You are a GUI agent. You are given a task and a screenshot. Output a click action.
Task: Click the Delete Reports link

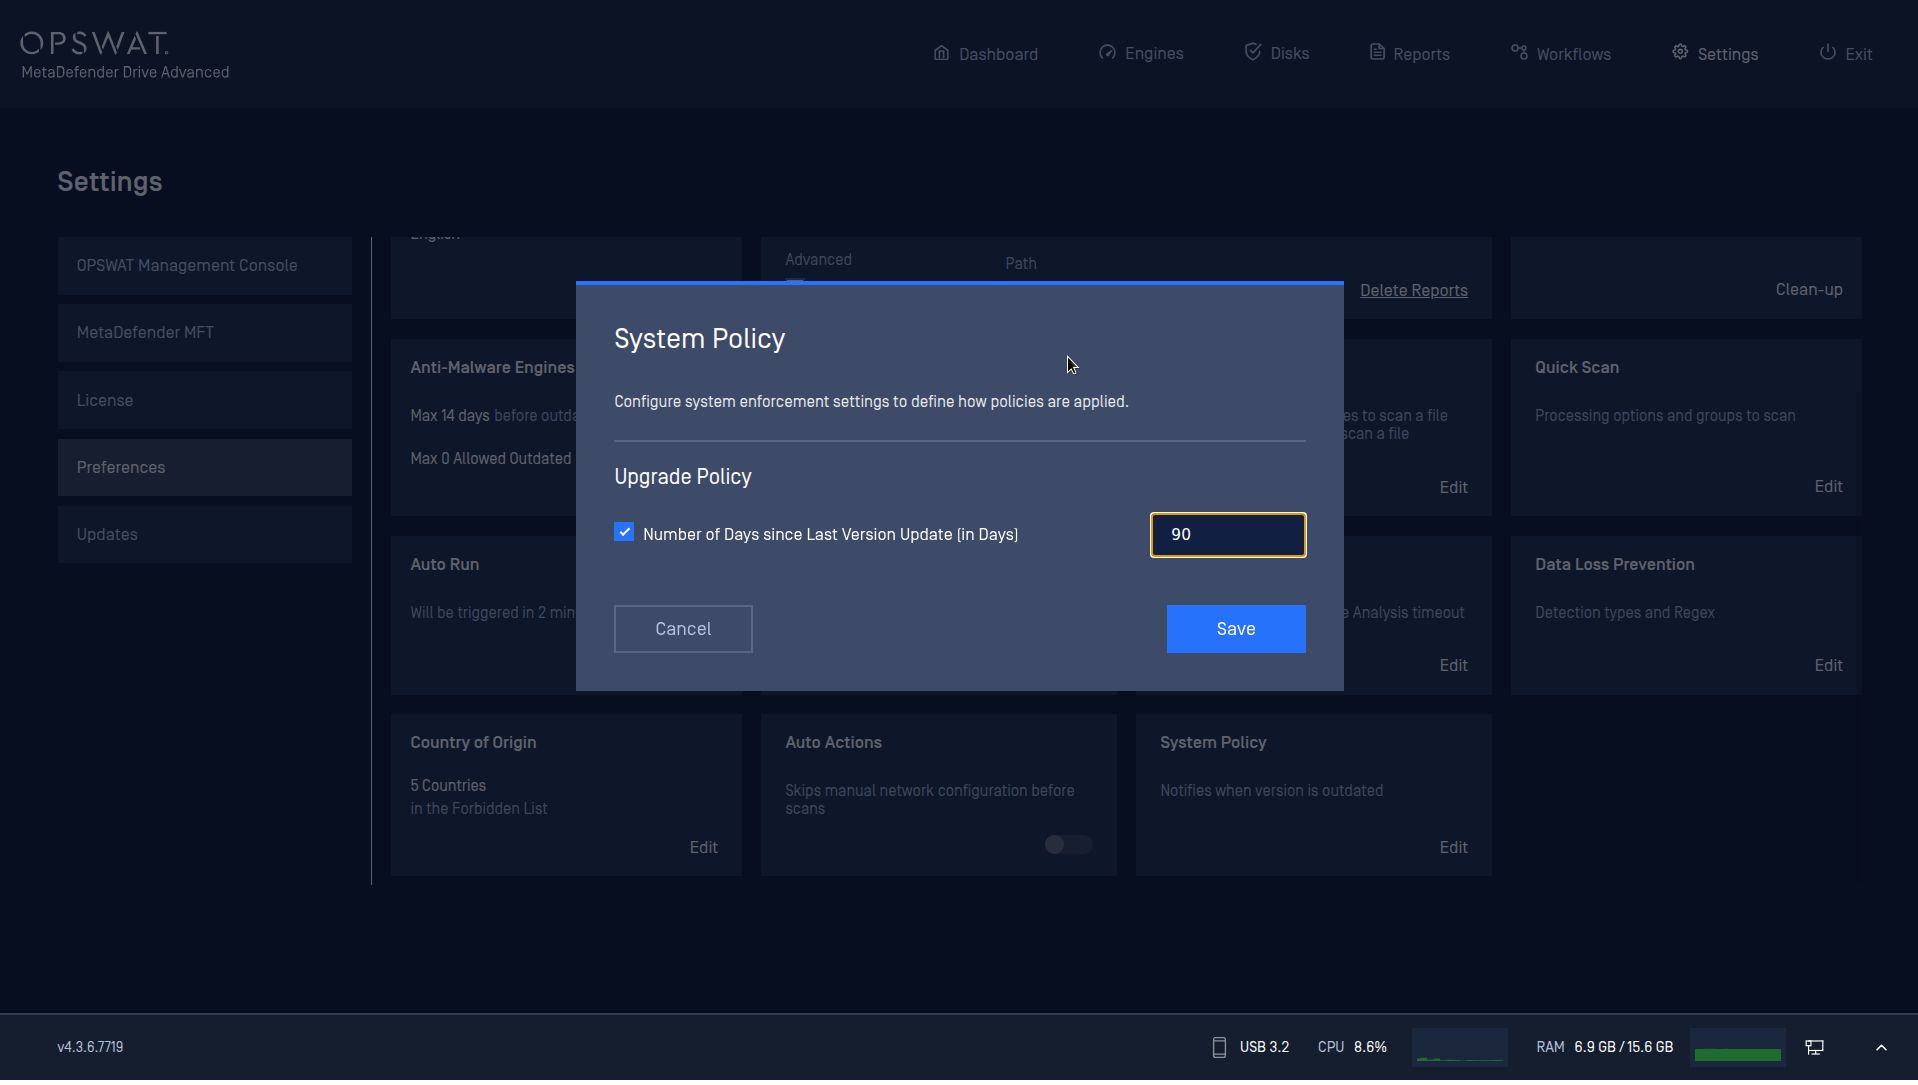coord(1413,290)
